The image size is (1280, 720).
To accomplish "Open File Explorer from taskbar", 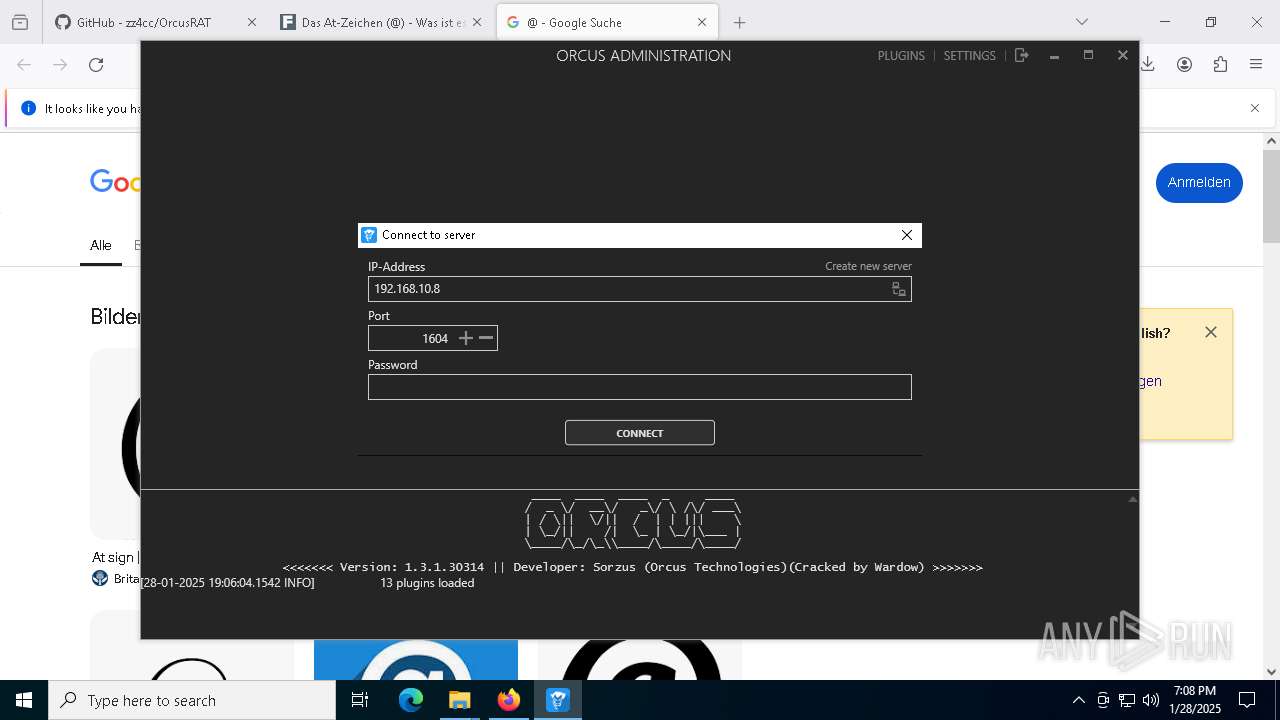I will click(x=459, y=700).
